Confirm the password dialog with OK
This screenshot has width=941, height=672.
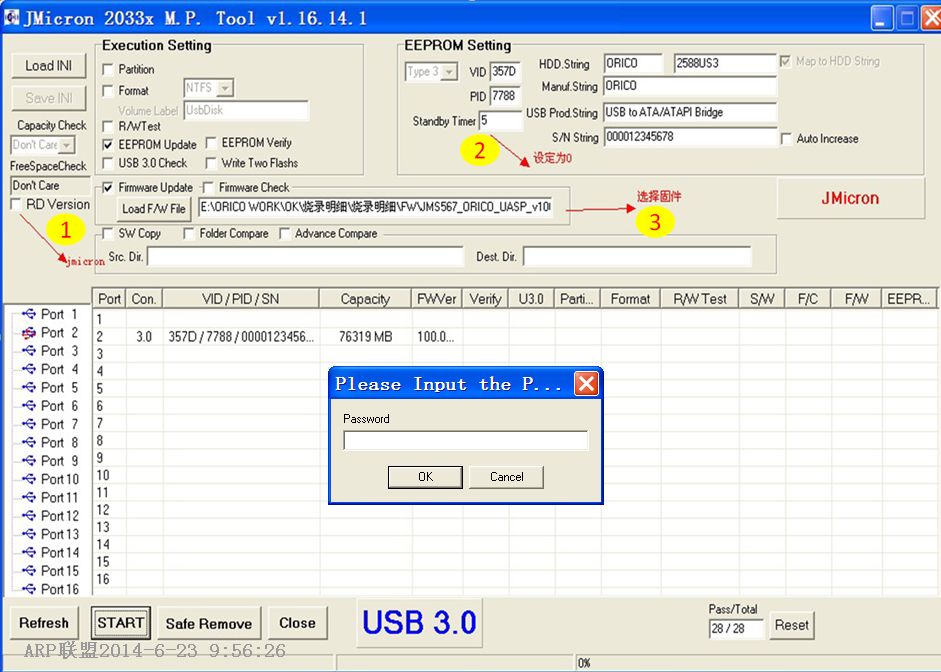click(425, 477)
